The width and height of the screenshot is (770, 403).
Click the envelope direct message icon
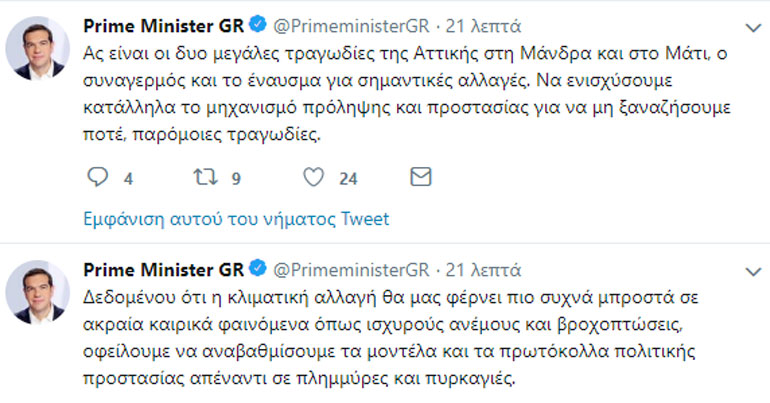(x=421, y=178)
